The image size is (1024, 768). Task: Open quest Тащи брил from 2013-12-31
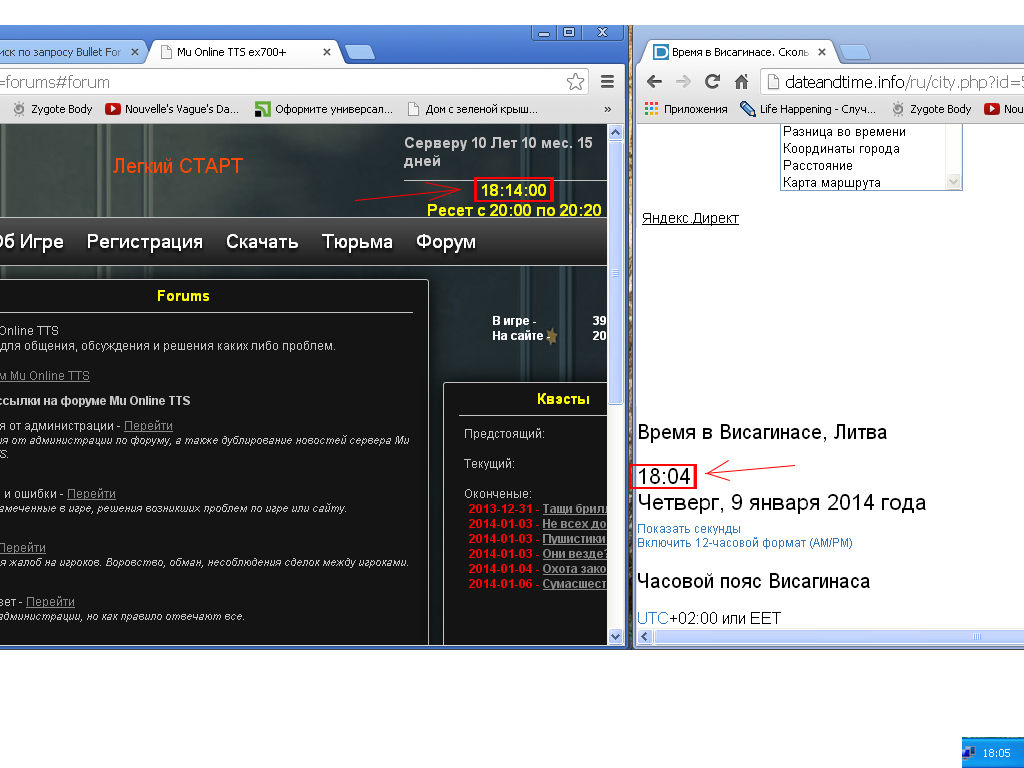pos(575,509)
